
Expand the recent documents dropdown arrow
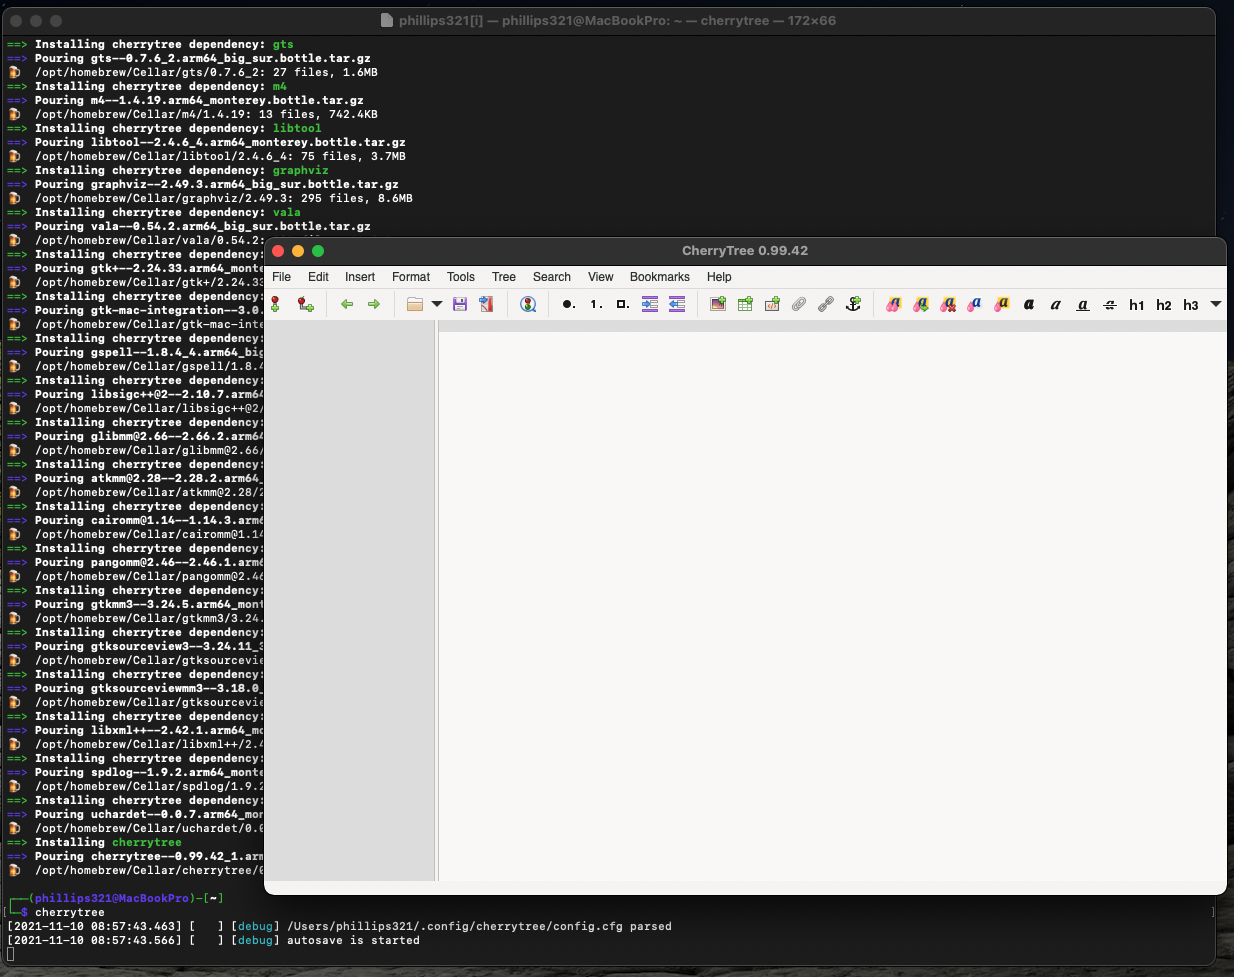(x=437, y=304)
